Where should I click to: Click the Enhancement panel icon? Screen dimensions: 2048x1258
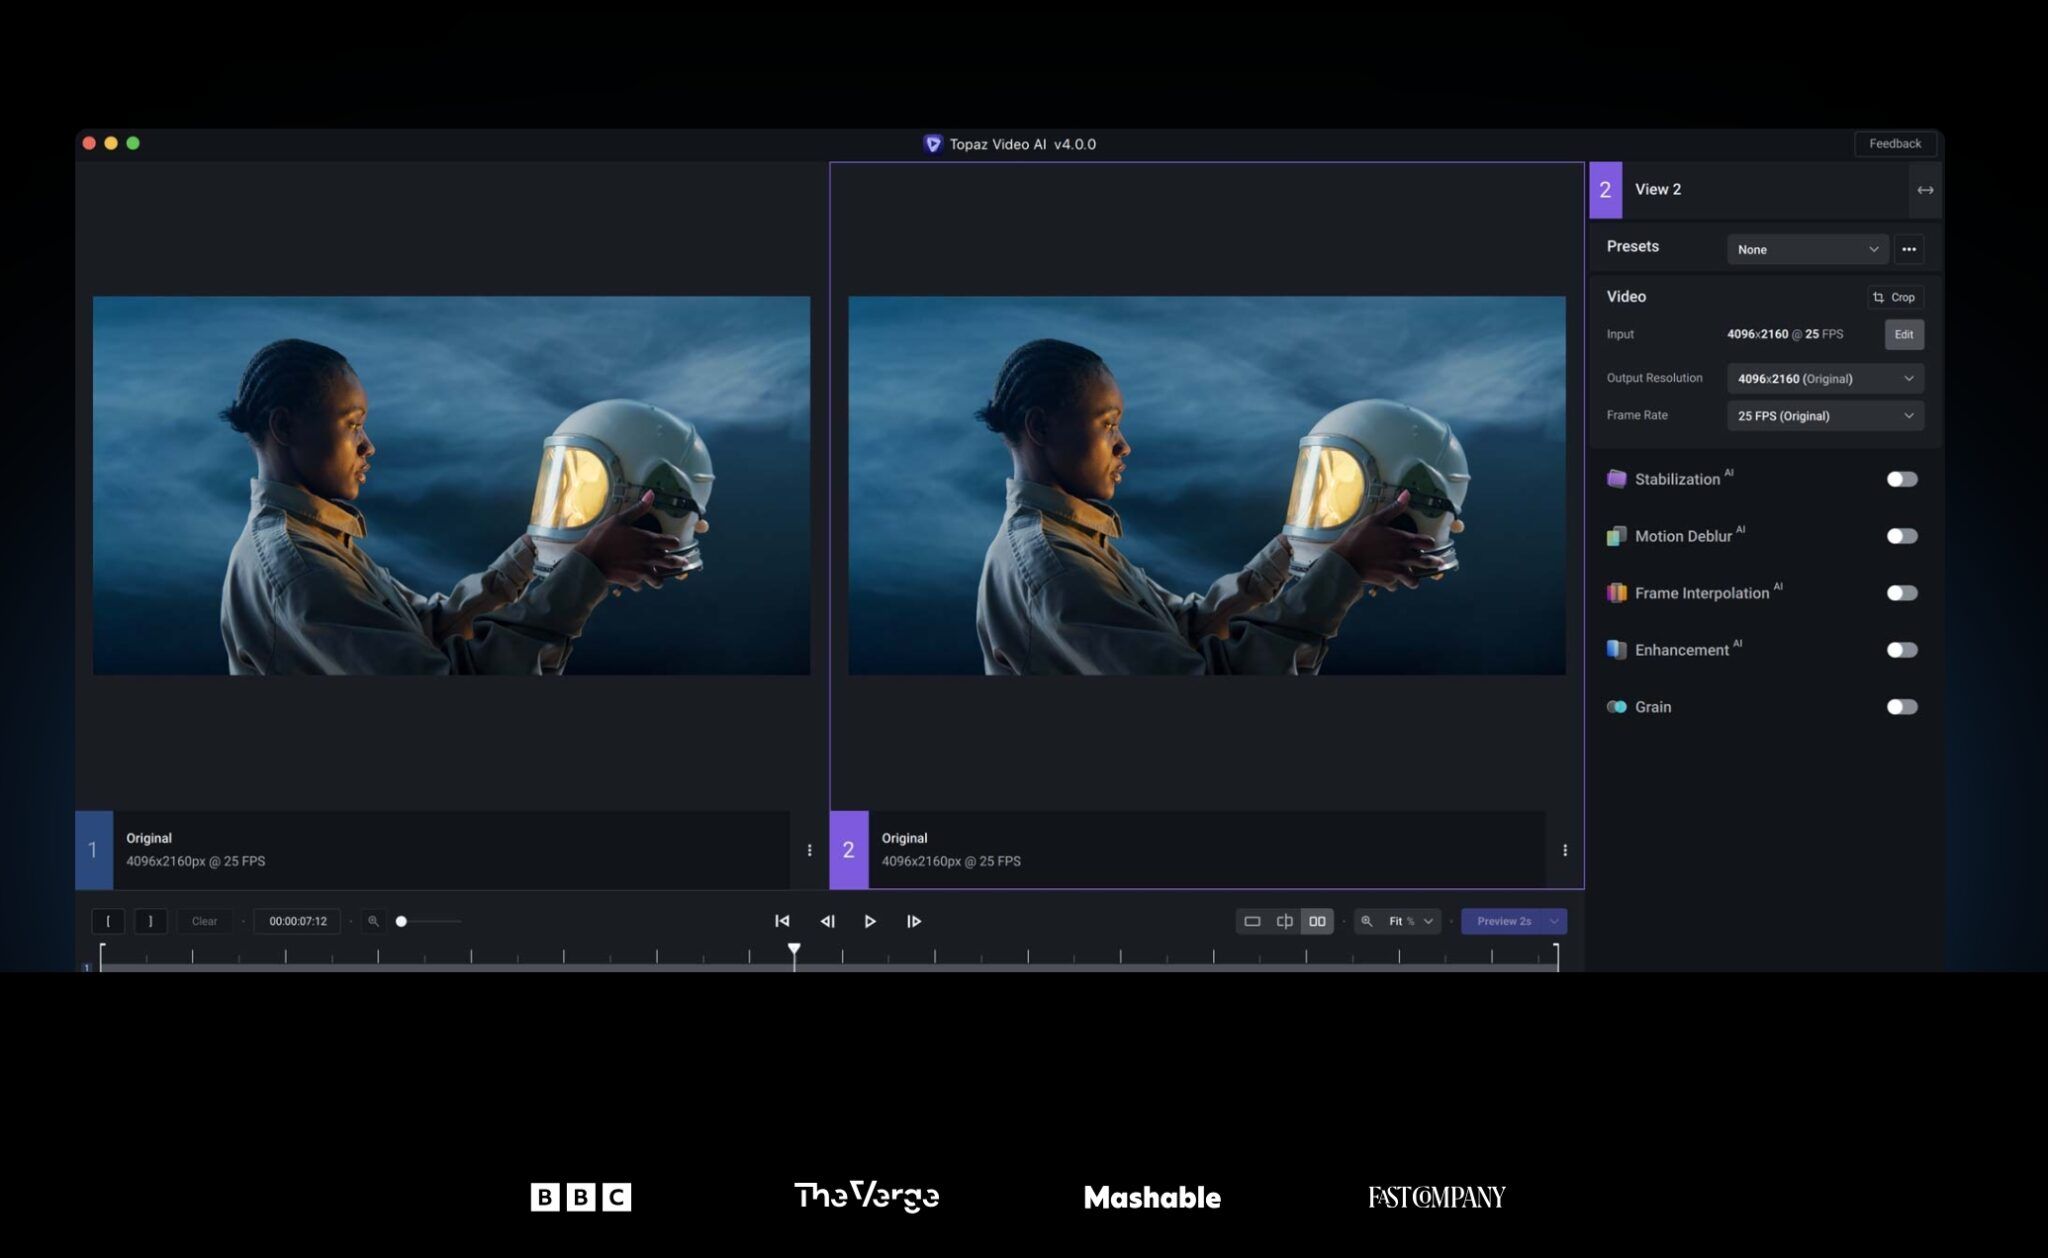pyautogui.click(x=1616, y=649)
